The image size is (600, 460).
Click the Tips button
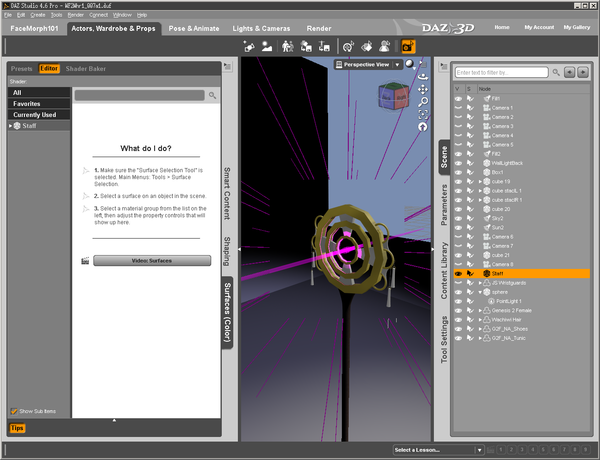point(17,428)
